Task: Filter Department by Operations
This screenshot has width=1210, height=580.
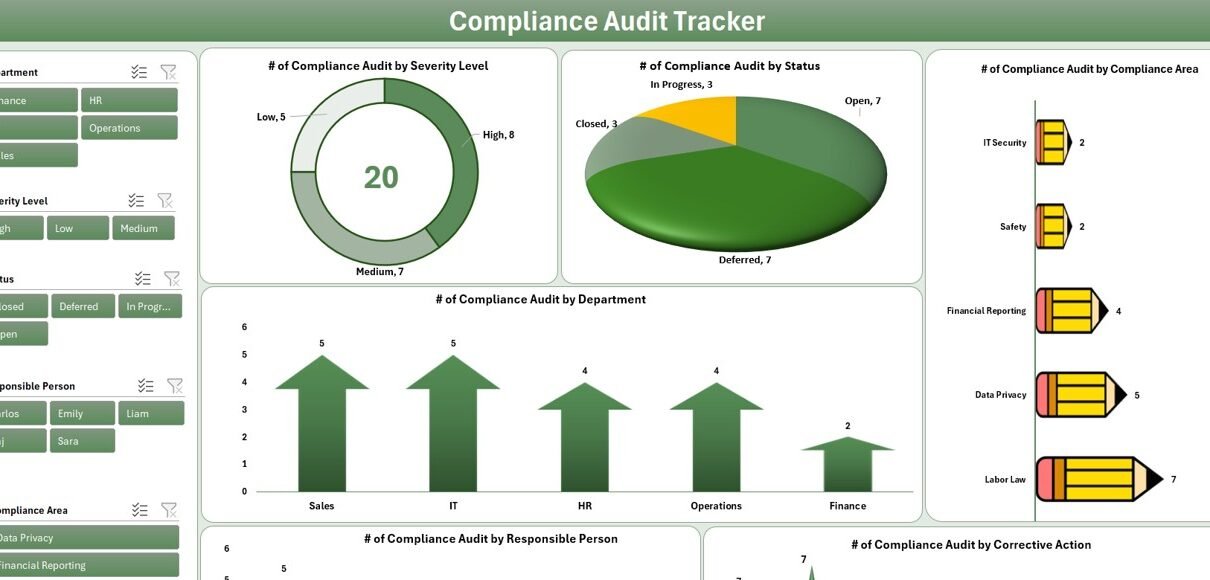Action: pos(129,128)
